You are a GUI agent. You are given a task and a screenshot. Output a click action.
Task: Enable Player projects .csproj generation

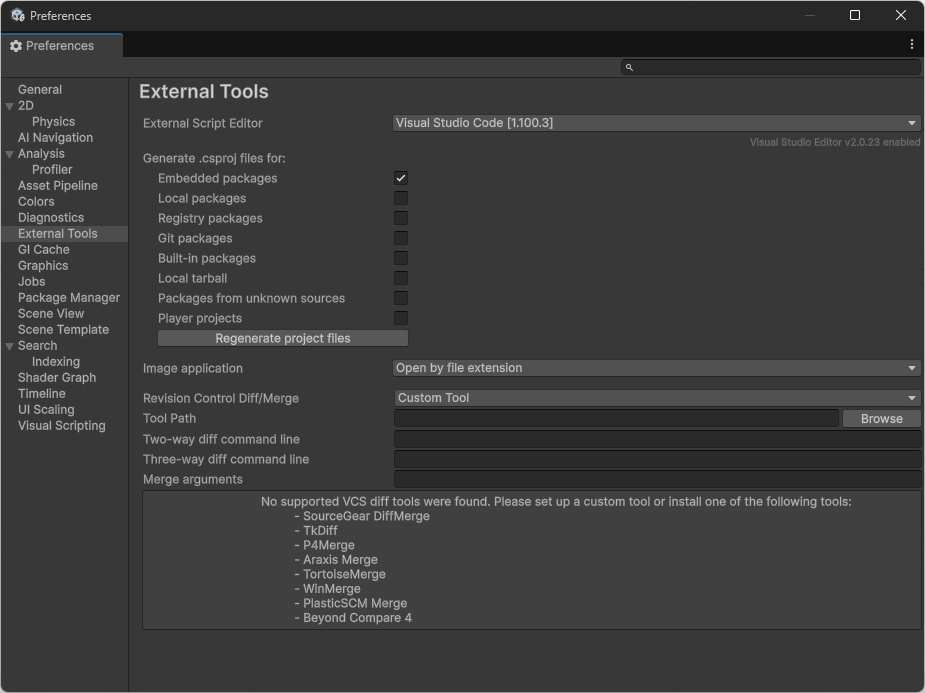pos(401,318)
